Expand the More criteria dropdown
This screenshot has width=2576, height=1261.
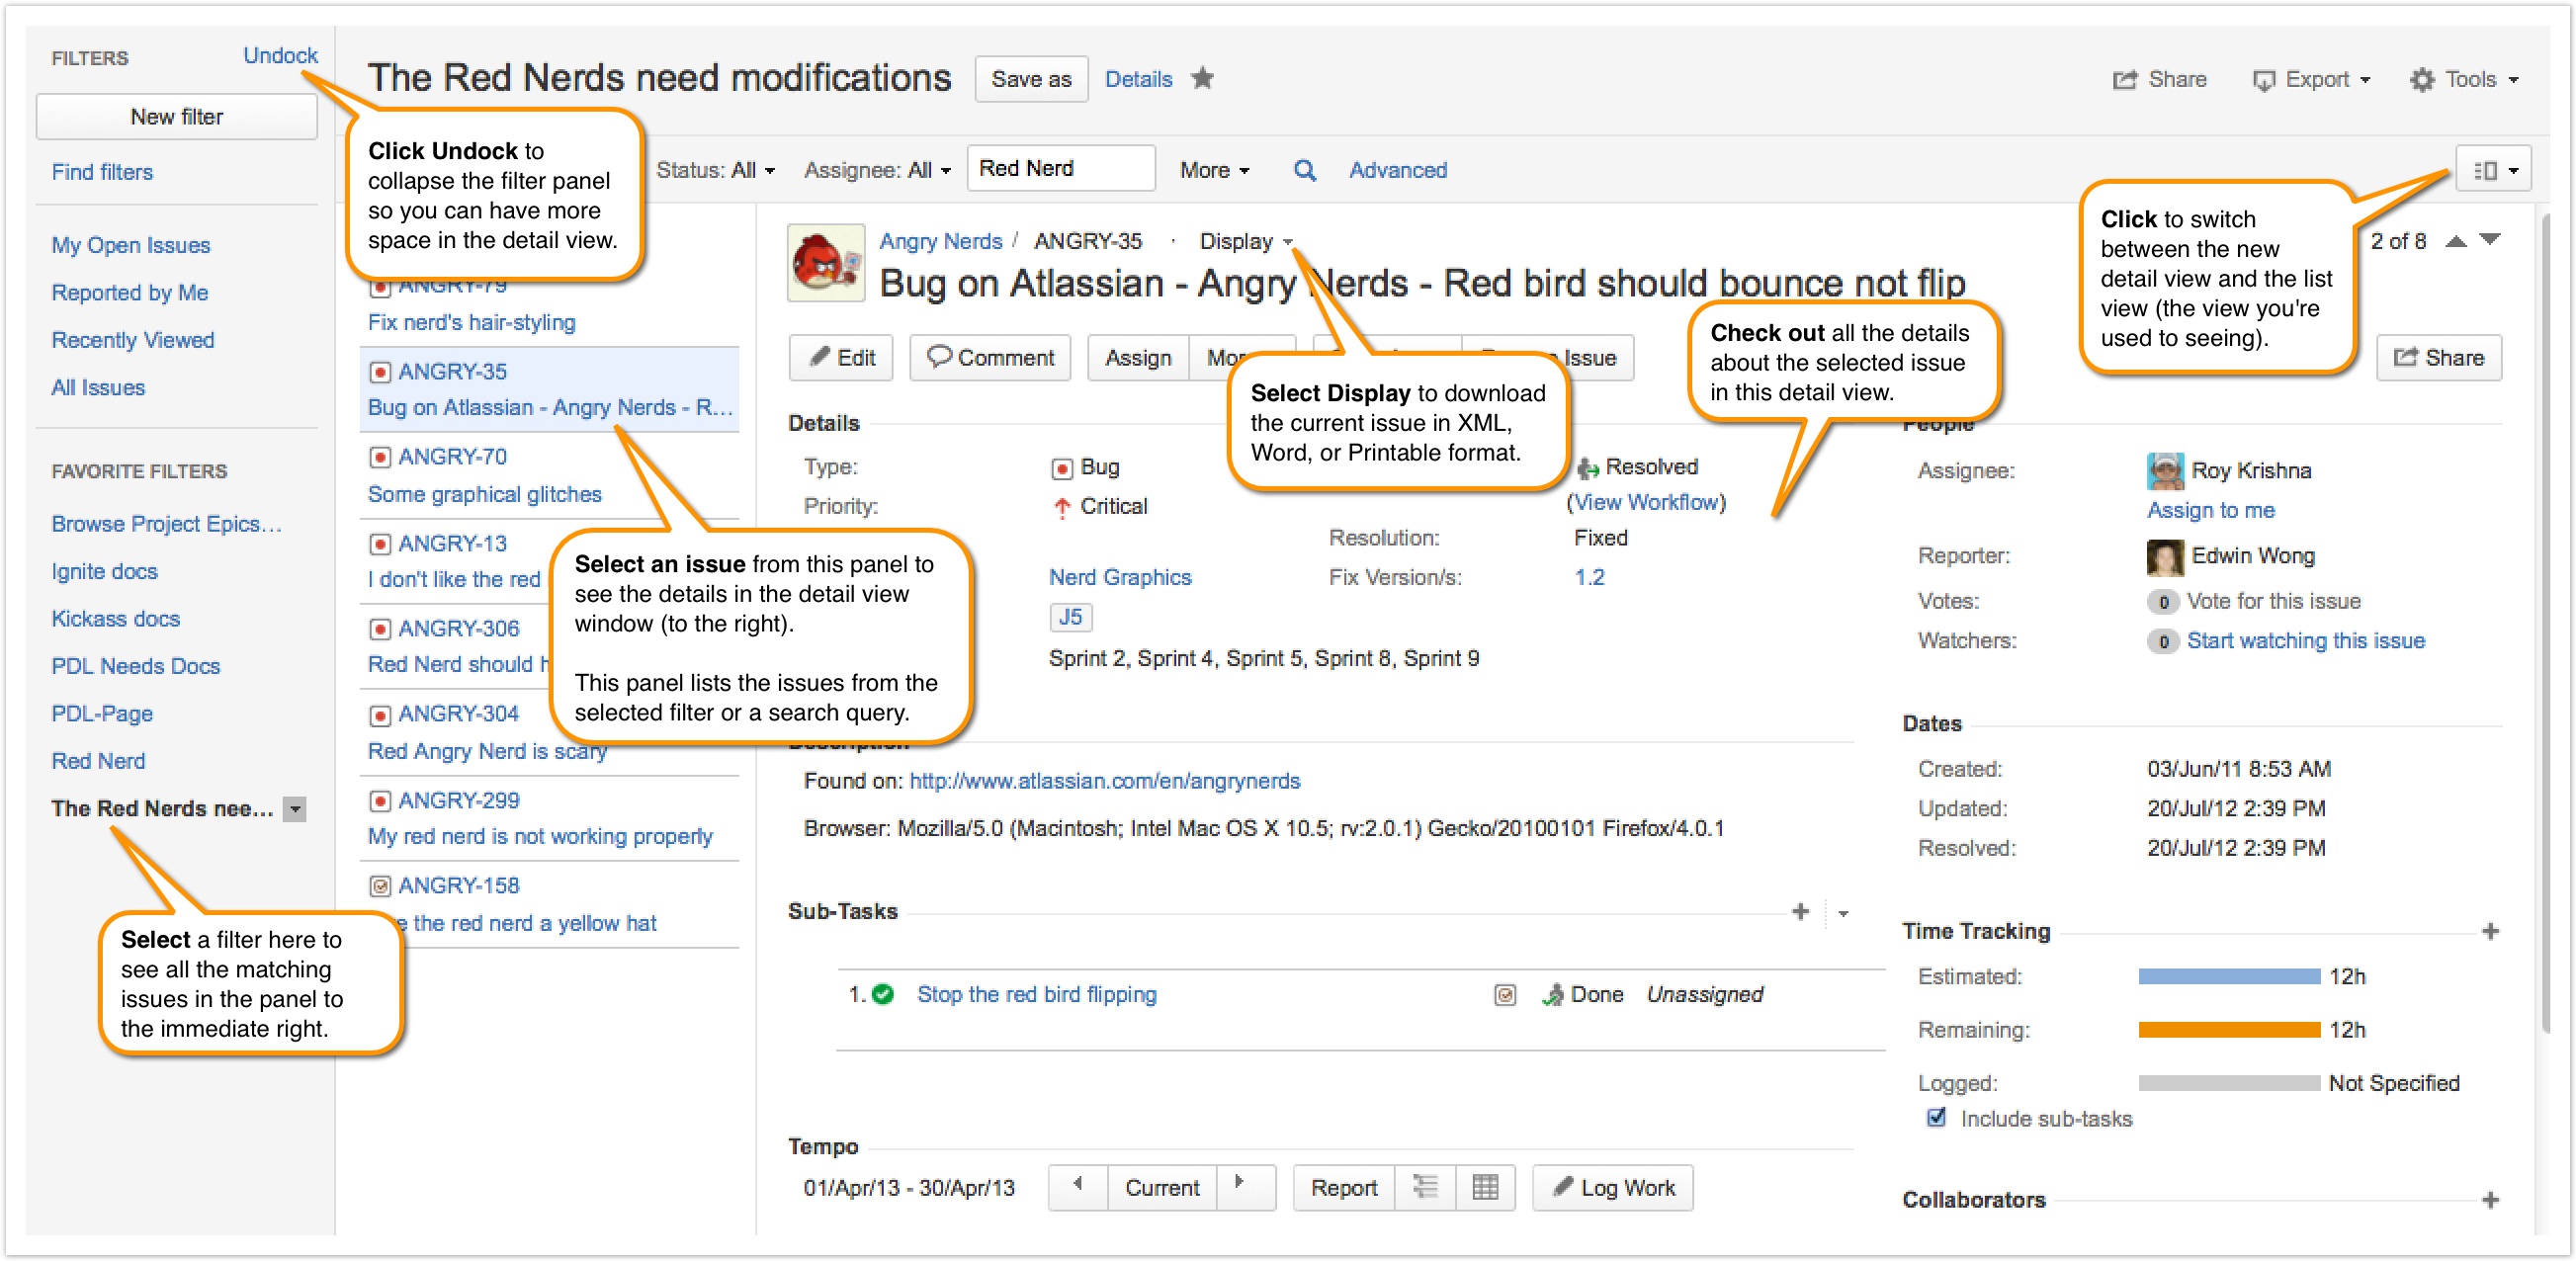tap(1214, 171)
